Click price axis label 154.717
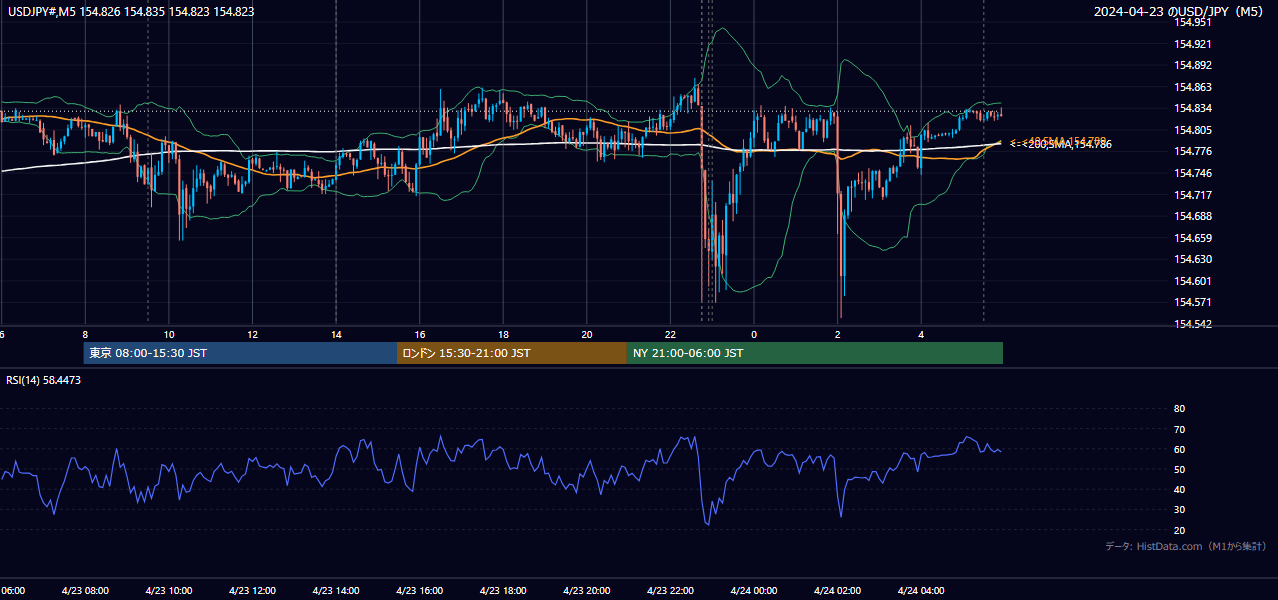The height and width of the screenshot is (600, 1278). pyautogui.click(x=1194, y=195)
